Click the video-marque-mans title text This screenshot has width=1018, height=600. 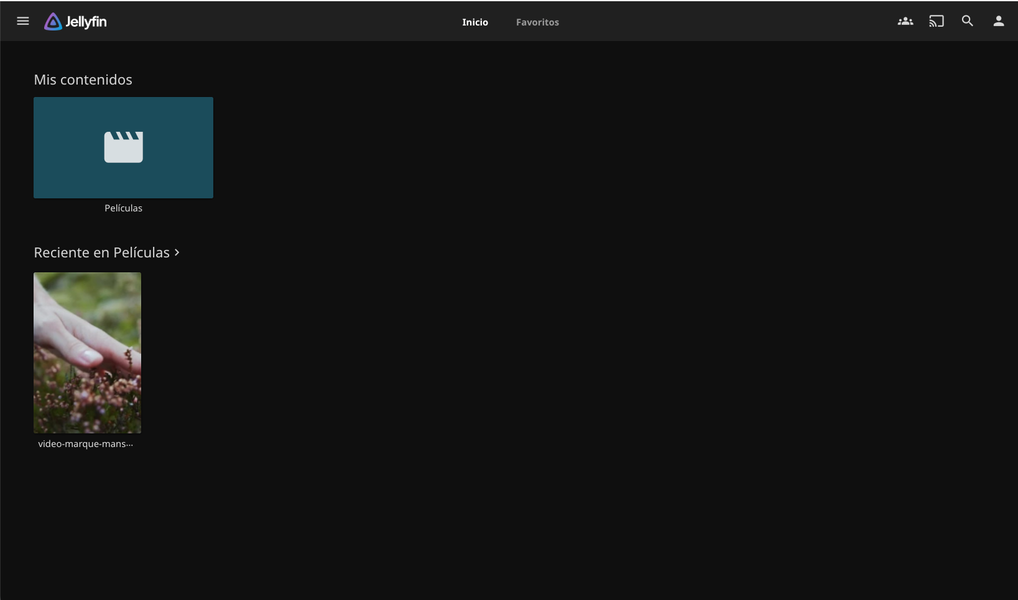click(x=85, y=444)
